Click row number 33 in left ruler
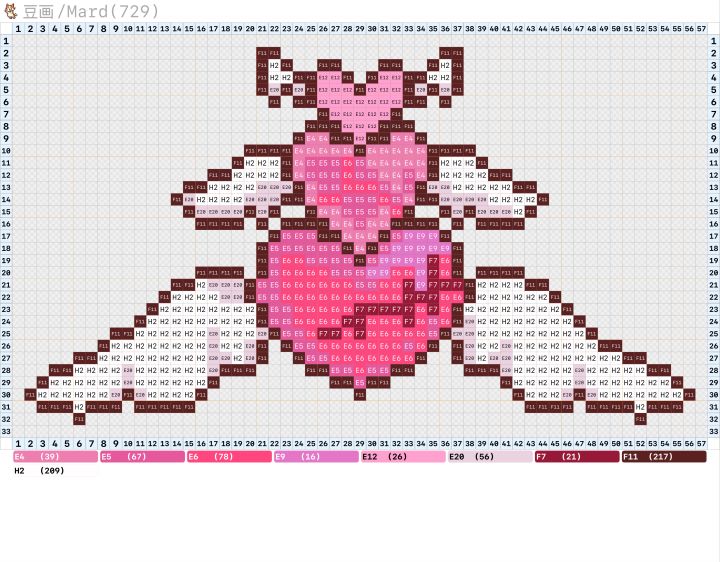This screenshot has height=562, width=720. pos(6,431)
